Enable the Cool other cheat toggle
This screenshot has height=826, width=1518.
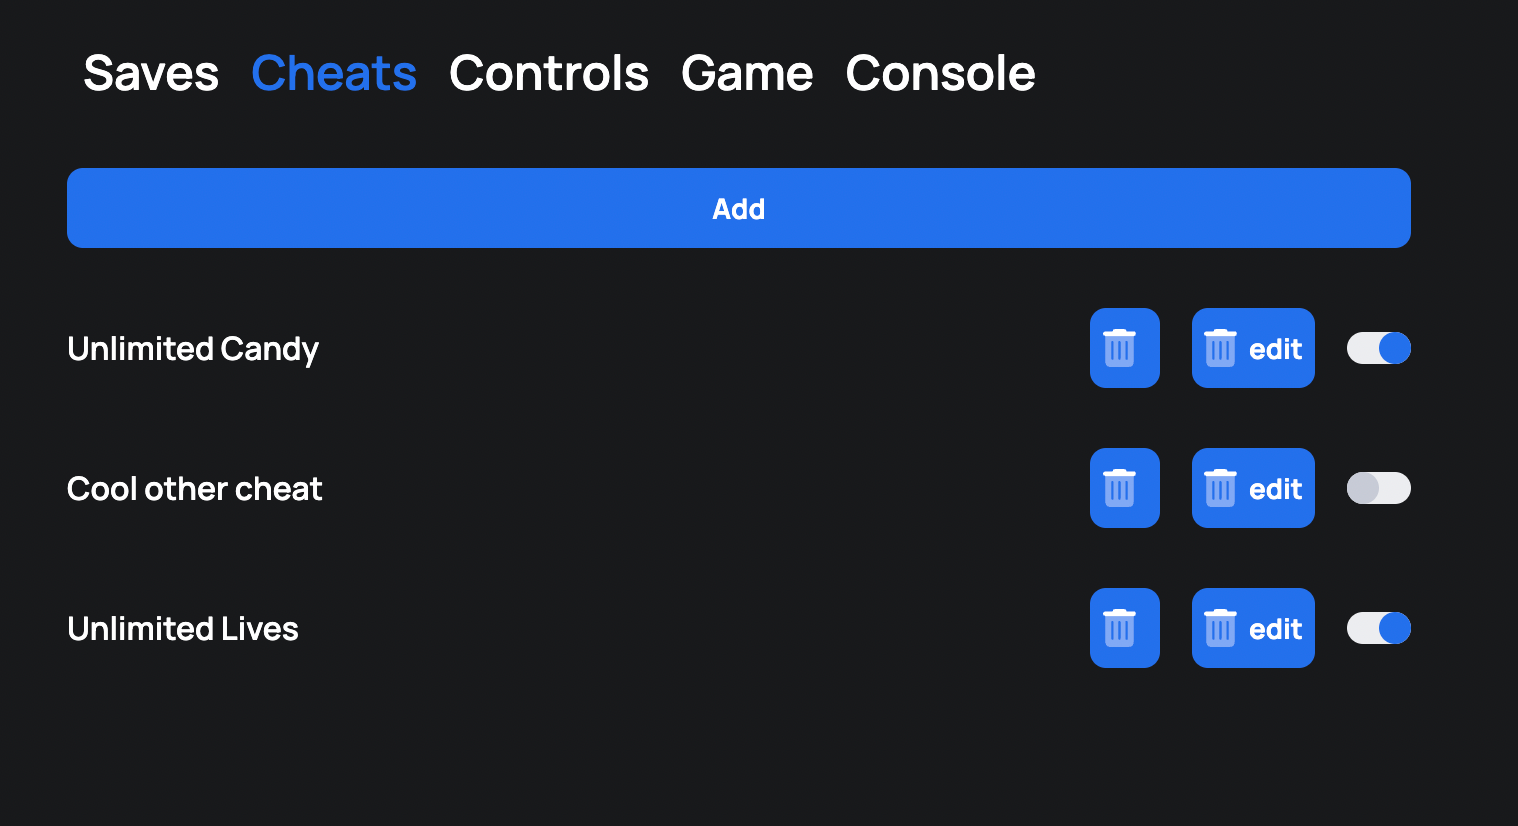pyautogui.click(x=1378, y=488)
